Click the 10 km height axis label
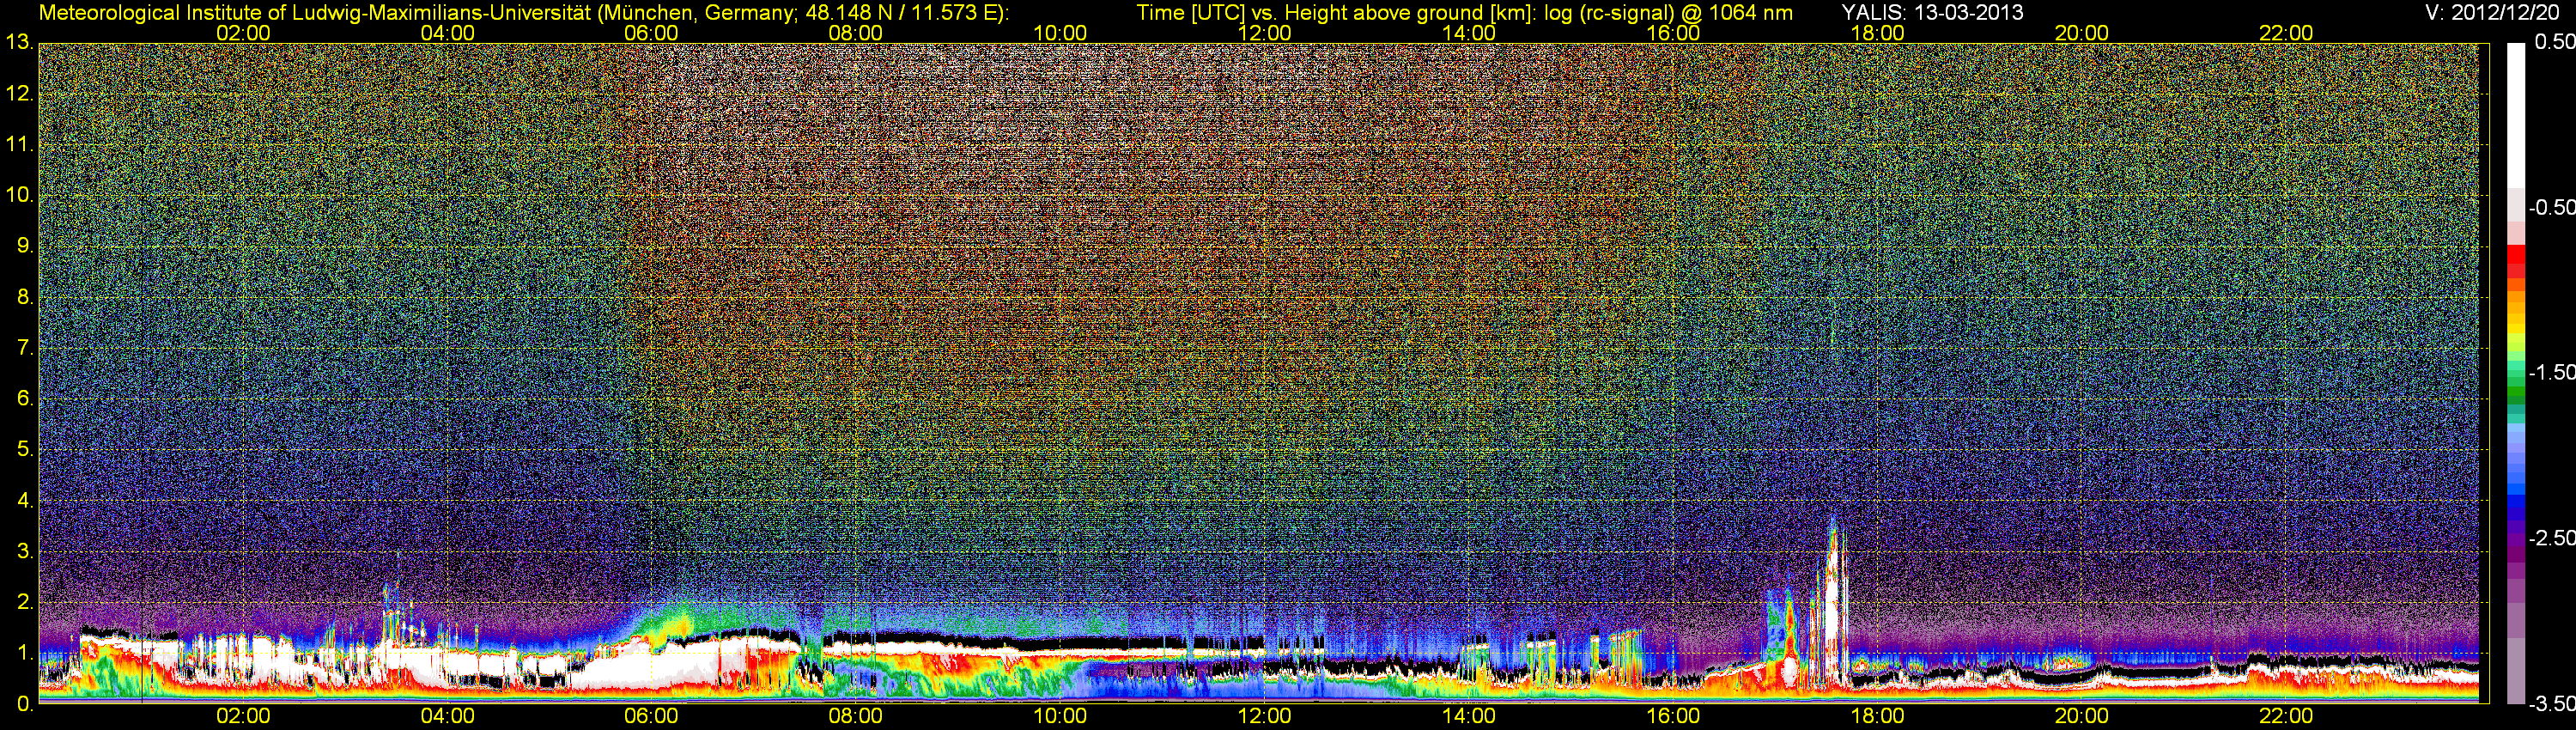2576x730 pixels. click(19, 195)
